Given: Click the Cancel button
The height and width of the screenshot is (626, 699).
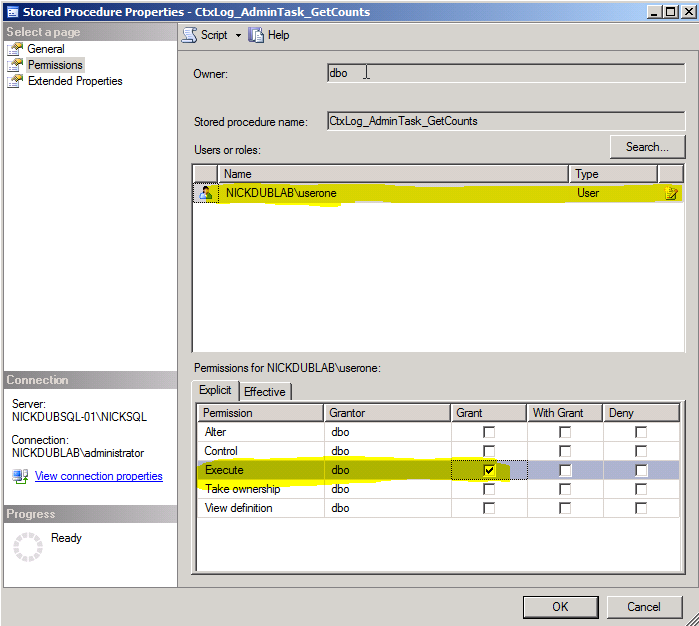Looking at the screenshot, I should pos(643,606).
